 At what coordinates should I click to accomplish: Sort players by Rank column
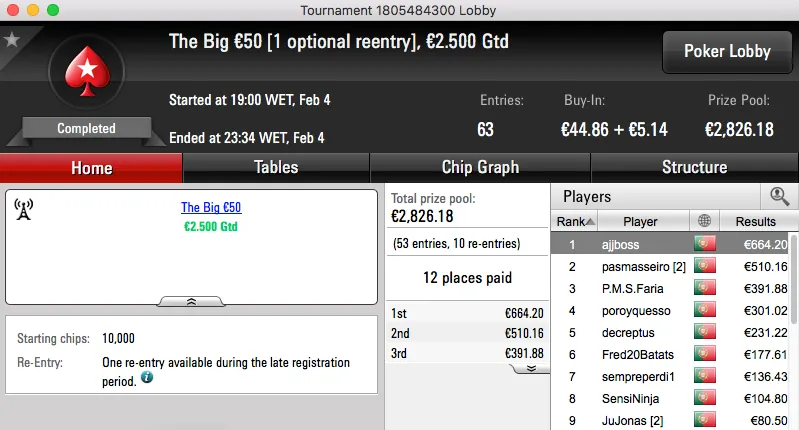tap(576, 222)
